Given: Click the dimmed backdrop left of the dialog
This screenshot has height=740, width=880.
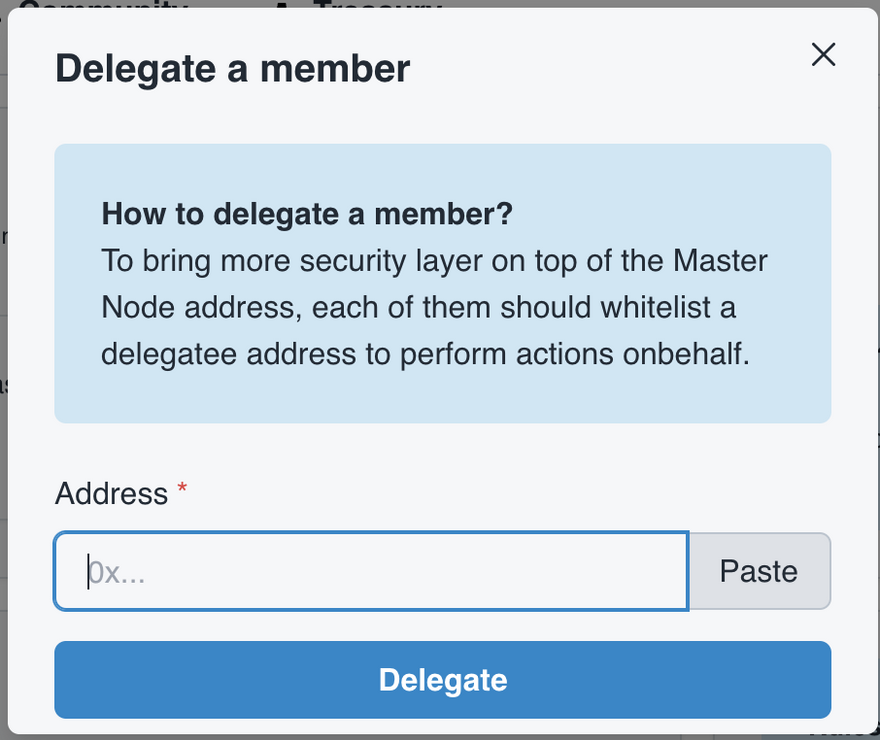Looking at the screenshot, I should pyautogui.click(x=3, y=400).
